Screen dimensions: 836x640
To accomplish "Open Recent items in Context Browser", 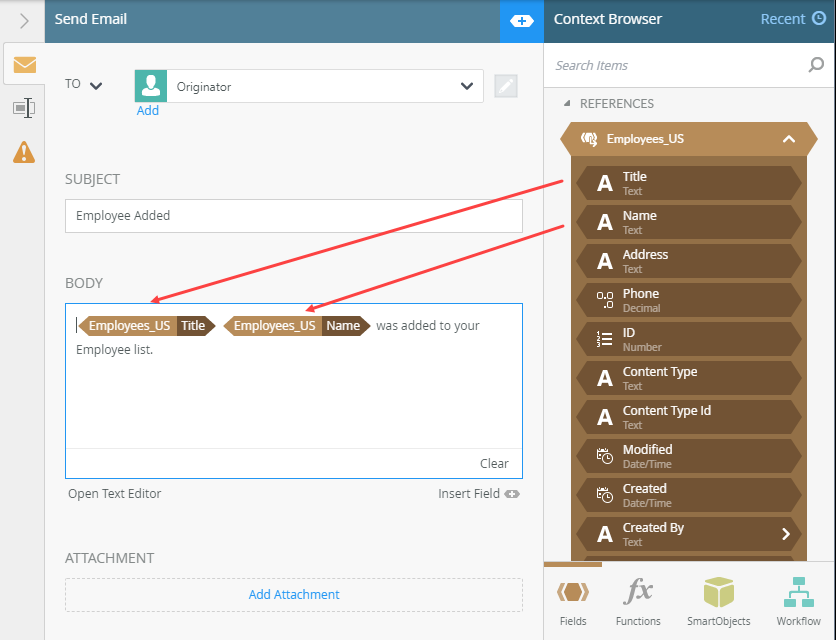I will pos(782,19).
